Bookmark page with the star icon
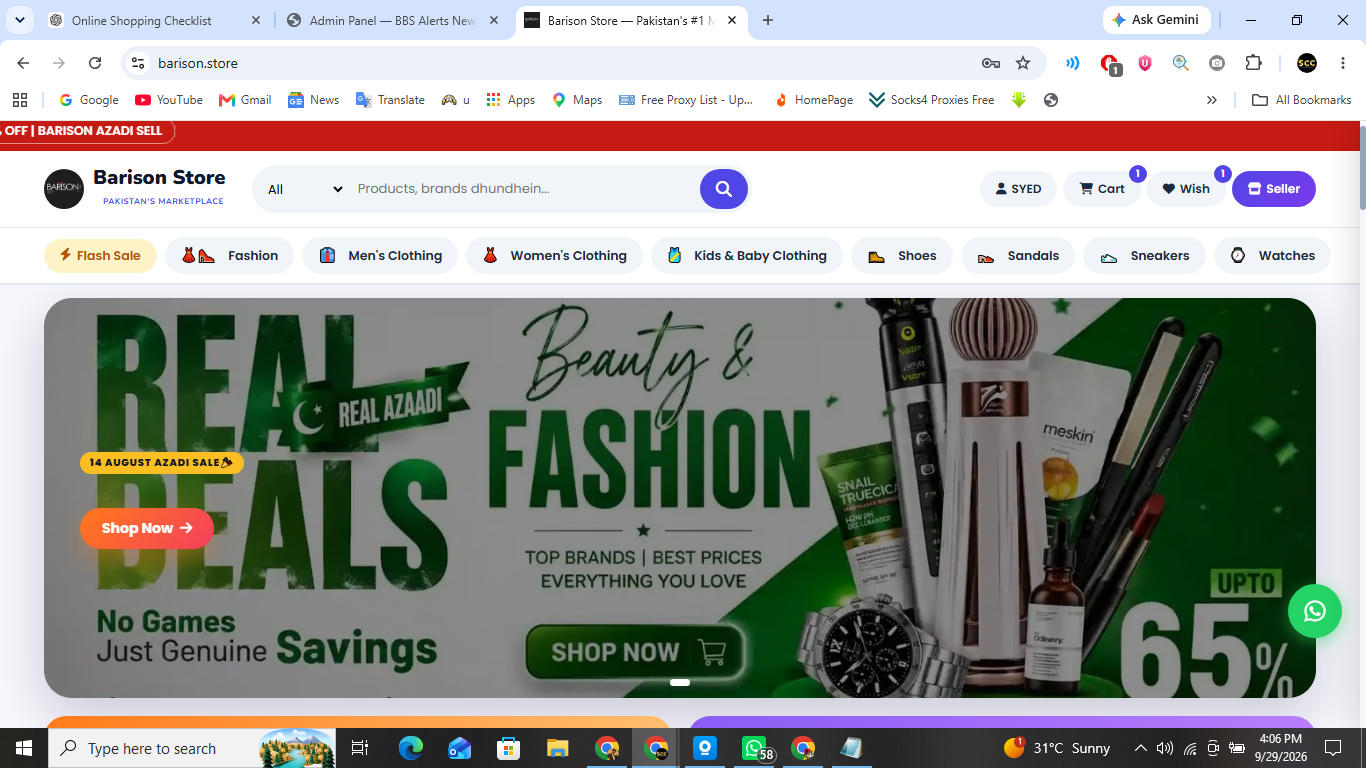This screenshot has width=1366, height=768. (1023, 63)
